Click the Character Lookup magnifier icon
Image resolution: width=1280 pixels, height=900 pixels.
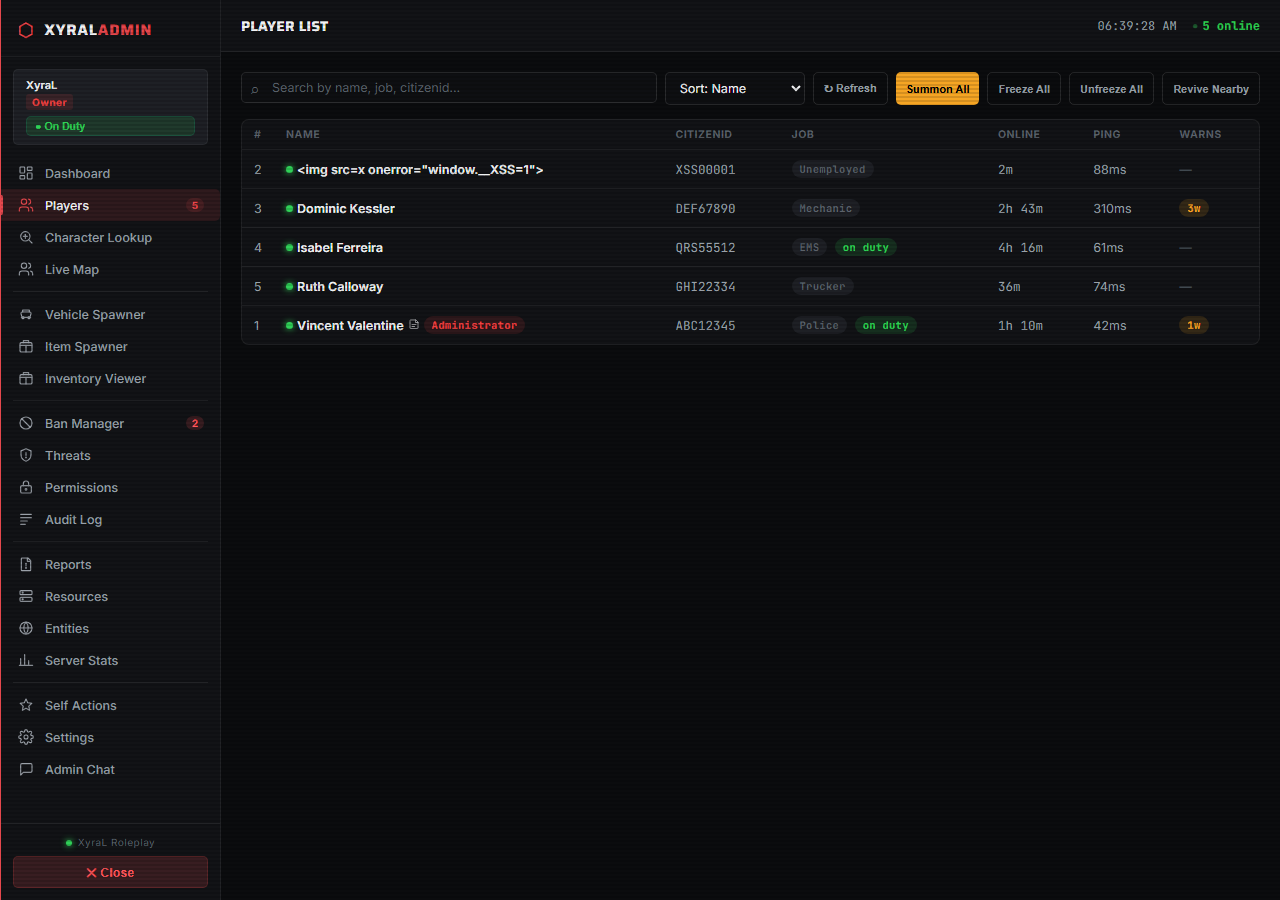click(26, 237)
